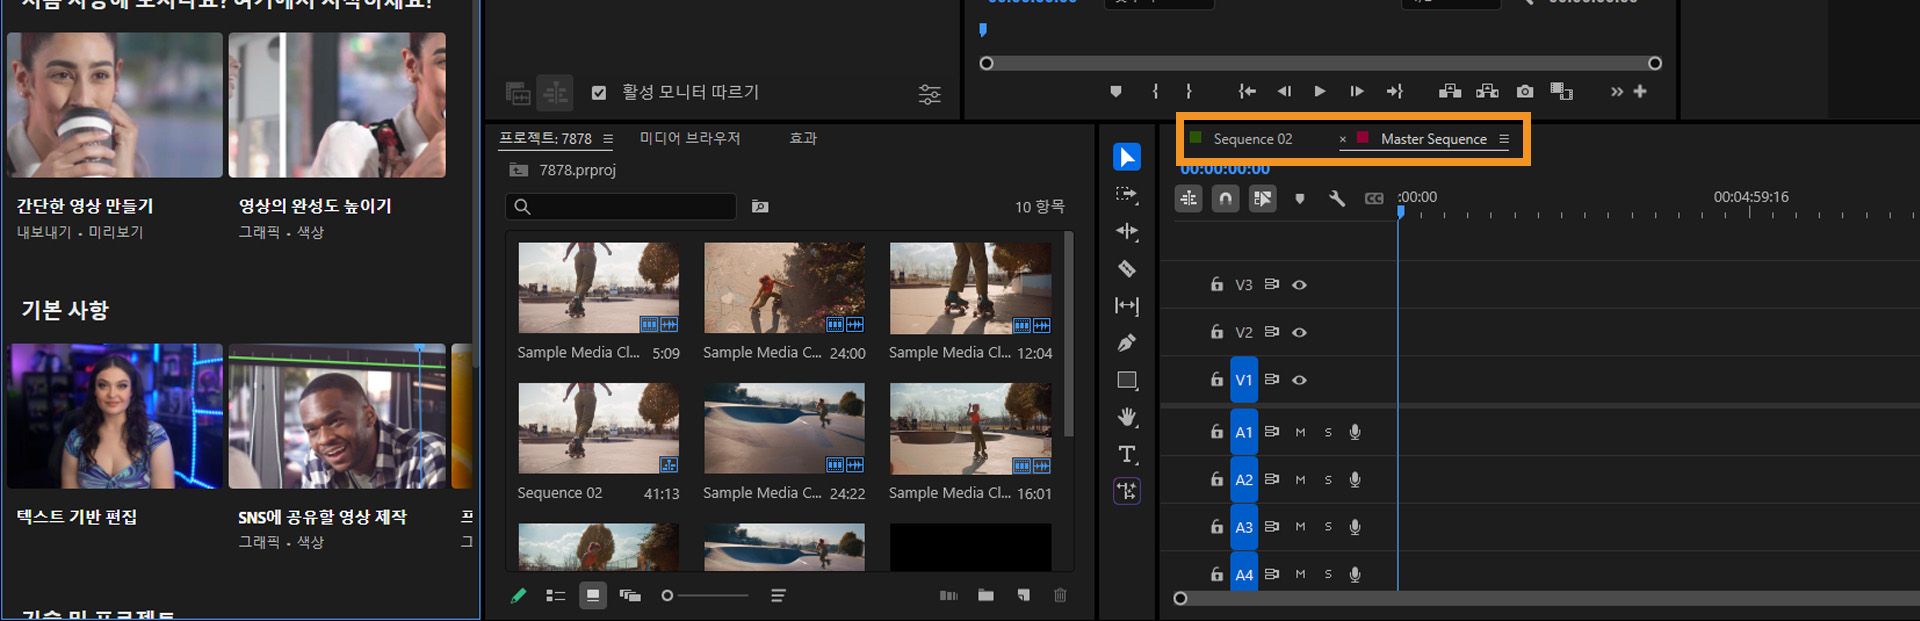Viewport: 1920px width, 621px height.
Task: Switch Project panel to list view
Action: 556,595
